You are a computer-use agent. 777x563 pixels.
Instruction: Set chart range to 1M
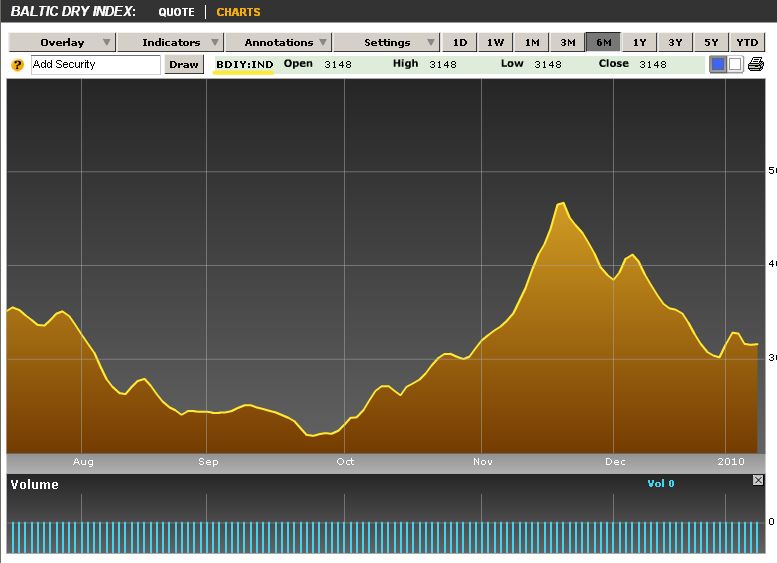click(x=532, y=42)
